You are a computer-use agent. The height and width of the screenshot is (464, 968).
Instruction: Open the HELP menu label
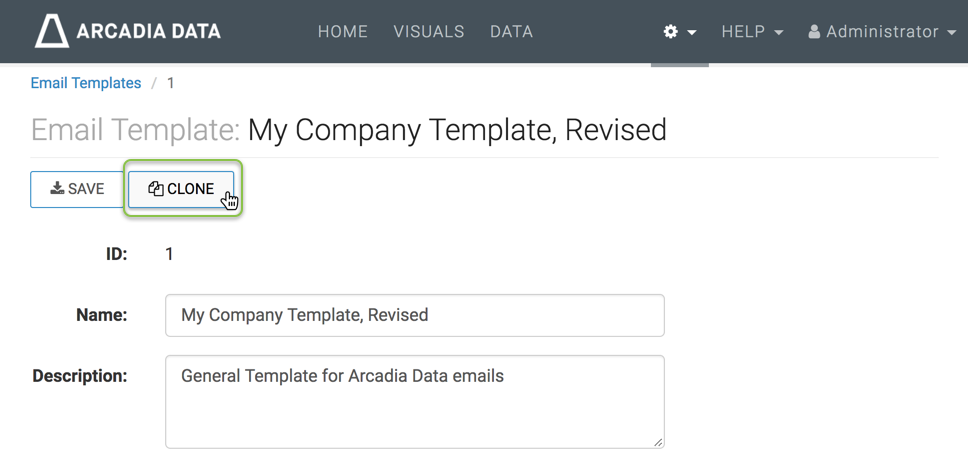(743, 32)
